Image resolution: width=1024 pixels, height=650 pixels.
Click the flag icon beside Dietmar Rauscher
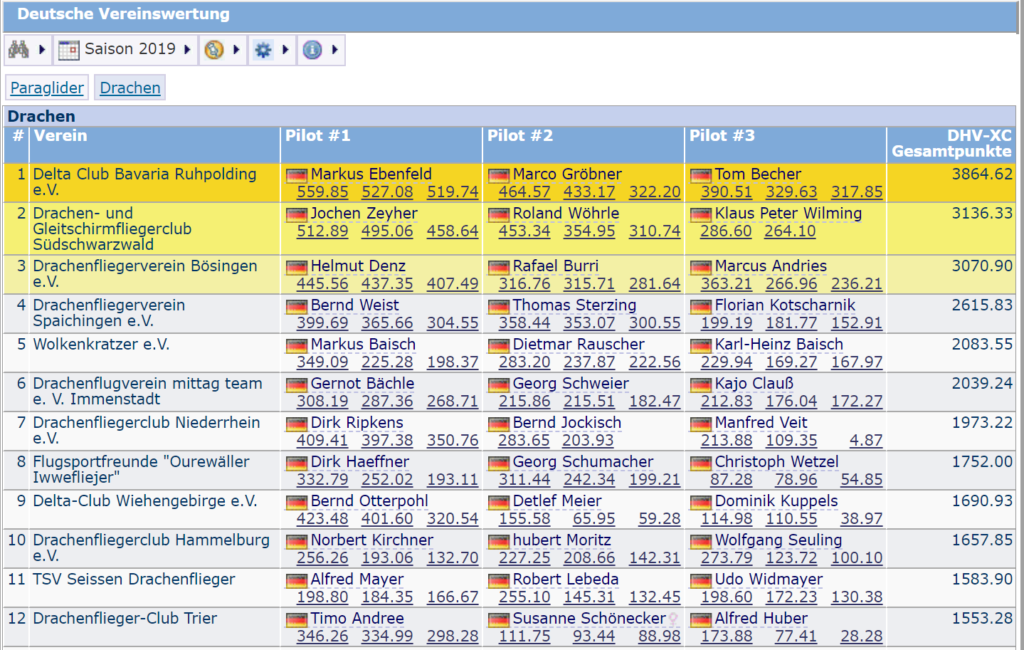pyautogui.click(x=498, y=346)
